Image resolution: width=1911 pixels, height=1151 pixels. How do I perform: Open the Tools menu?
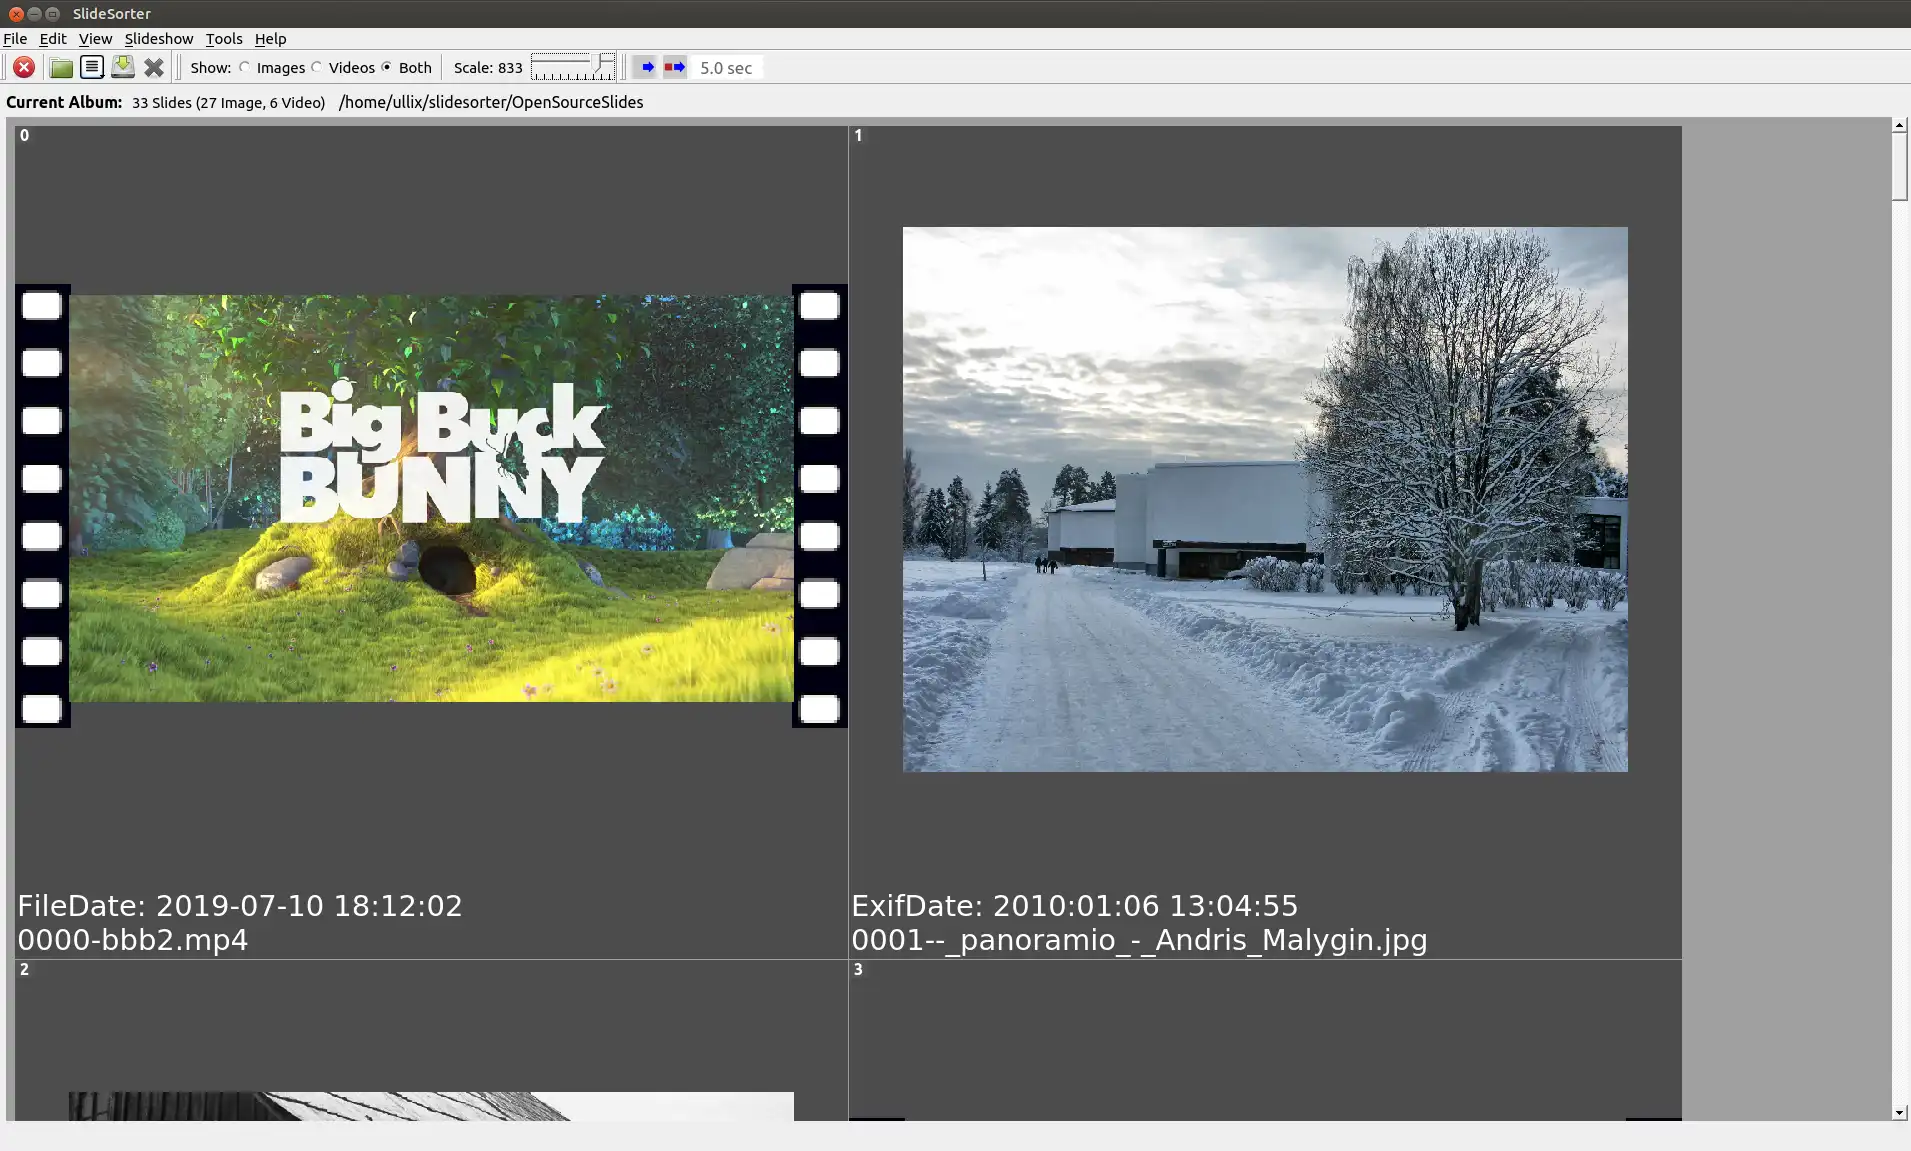click(224, 39)
